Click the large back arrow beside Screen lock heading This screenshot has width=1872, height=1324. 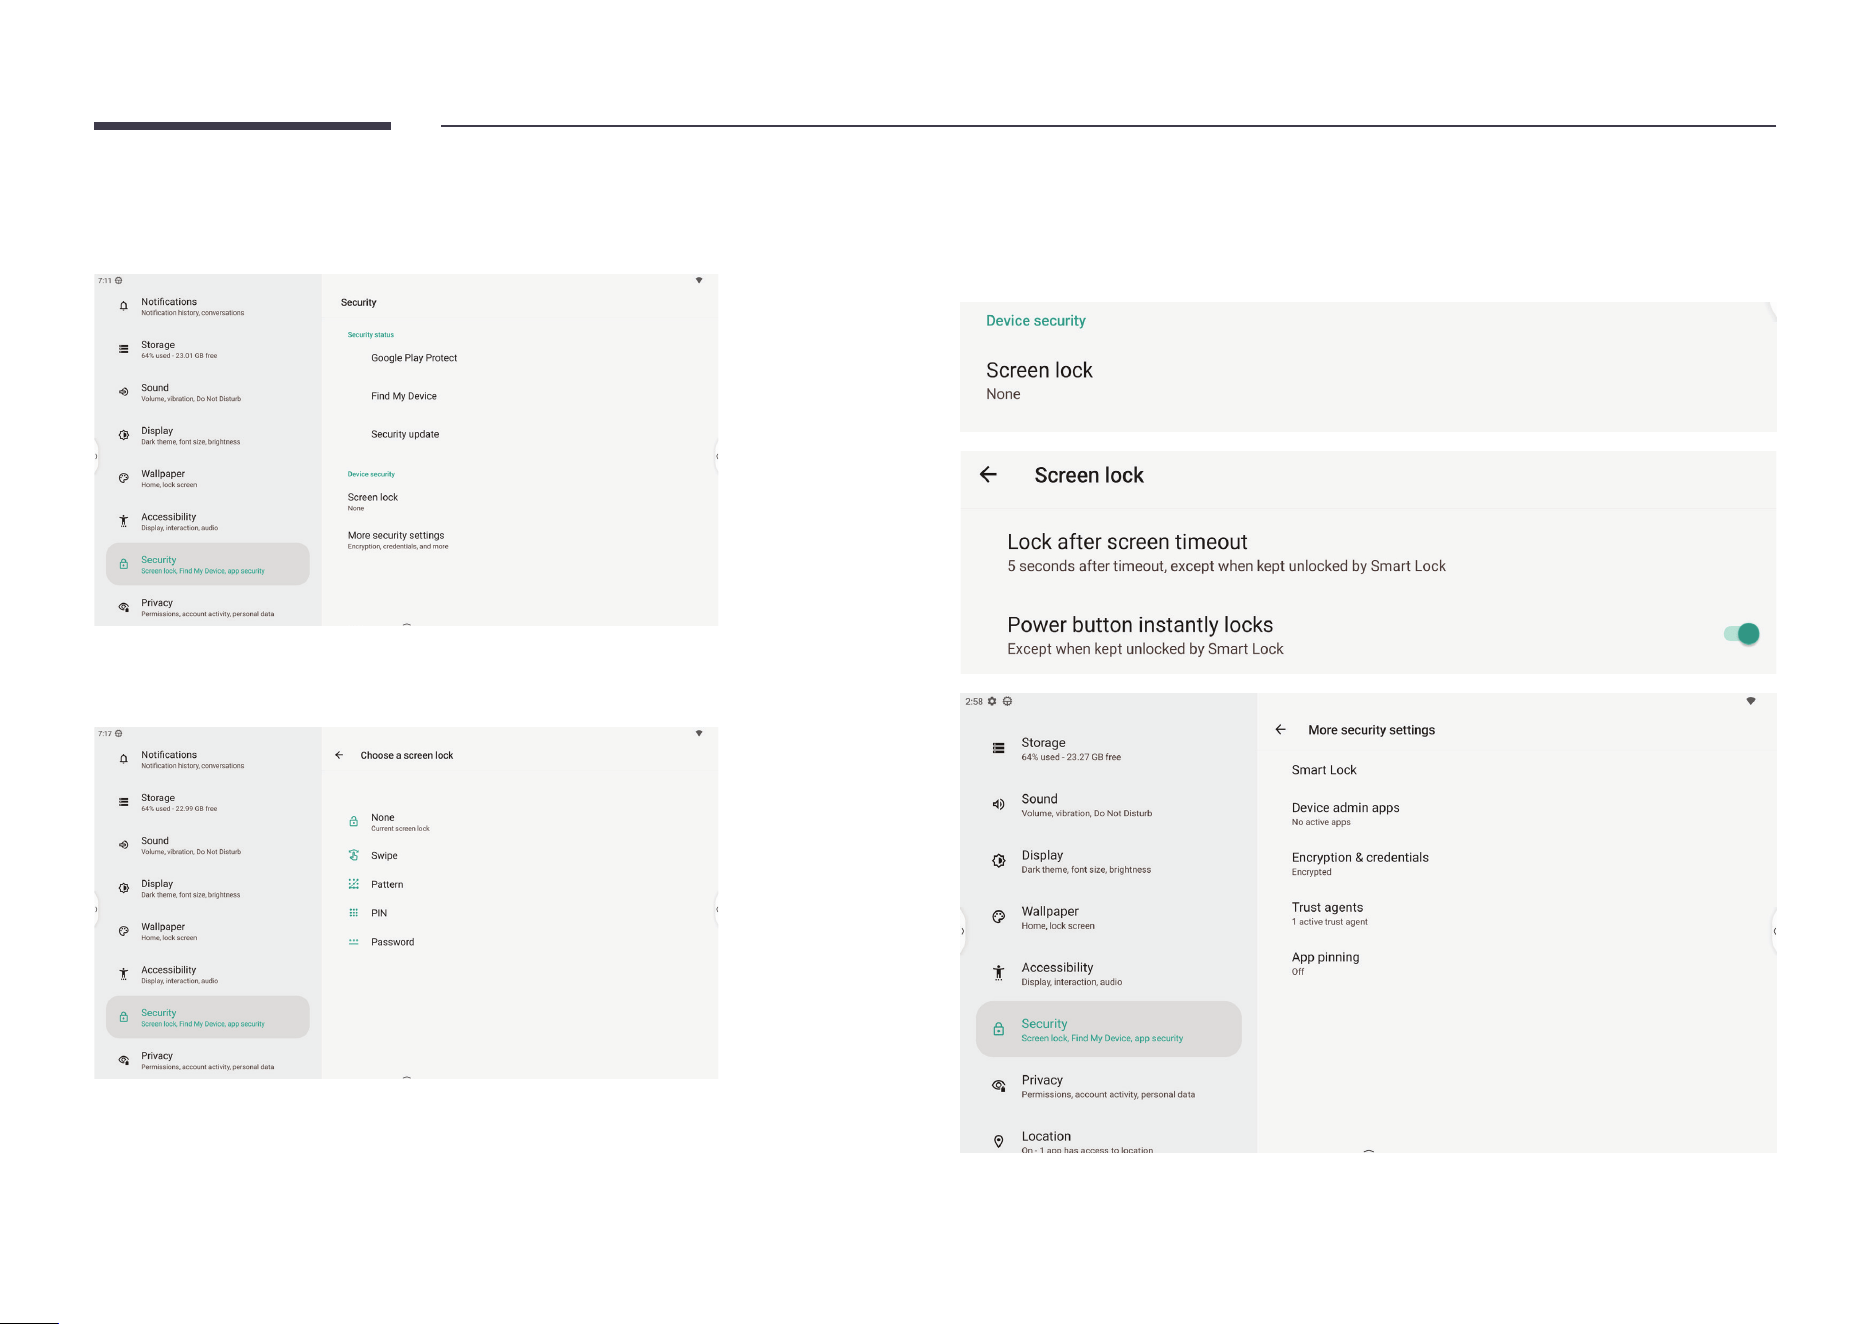pos(988,475)
